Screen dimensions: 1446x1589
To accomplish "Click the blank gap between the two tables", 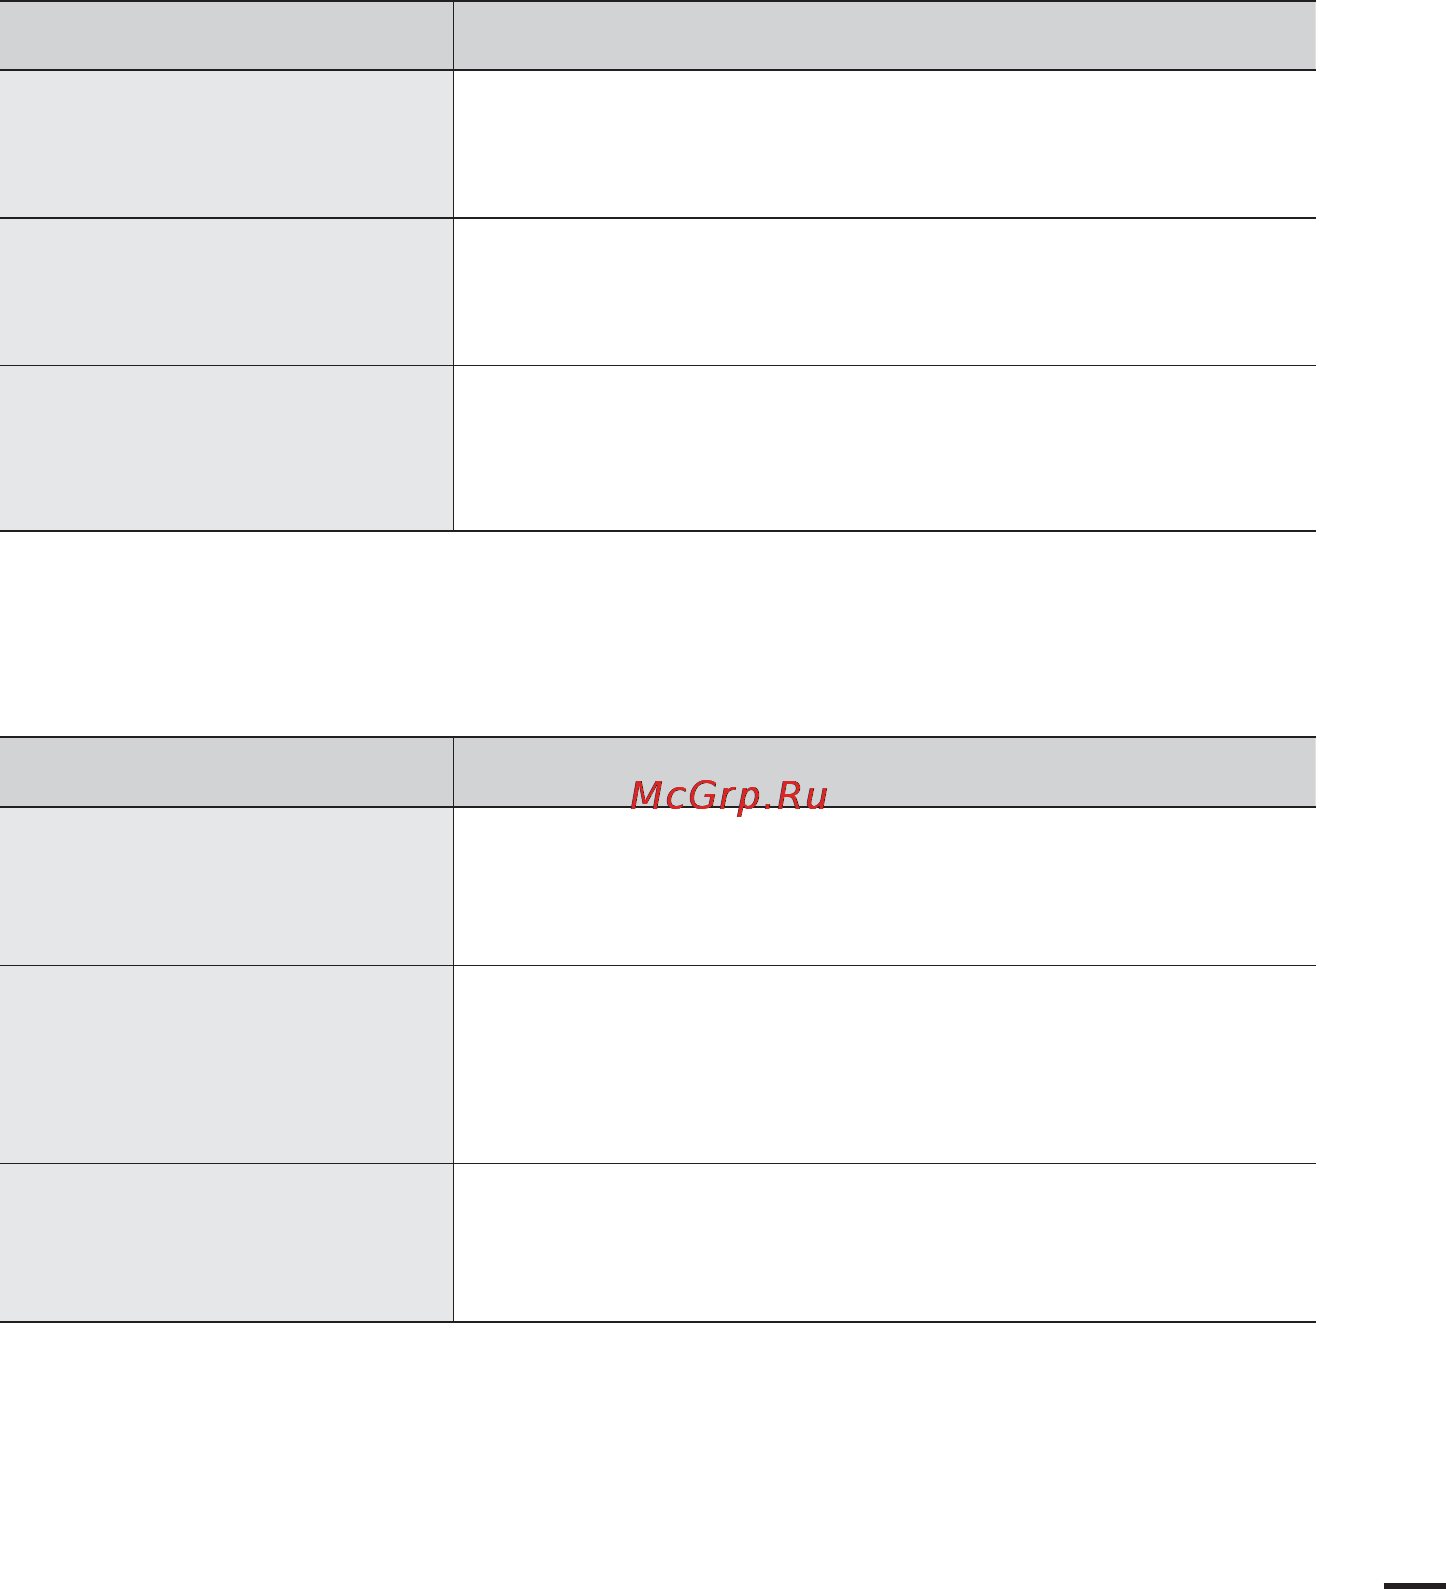I will click(x=657, y=634).
